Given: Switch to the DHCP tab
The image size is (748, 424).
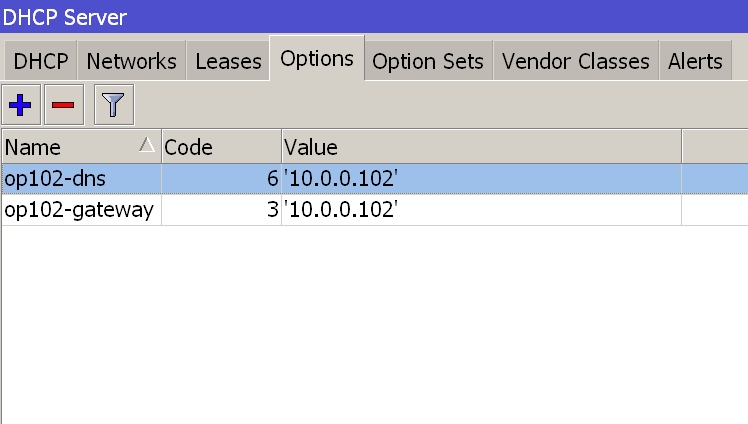Looking at the screenshot, I should click(40, 61).
